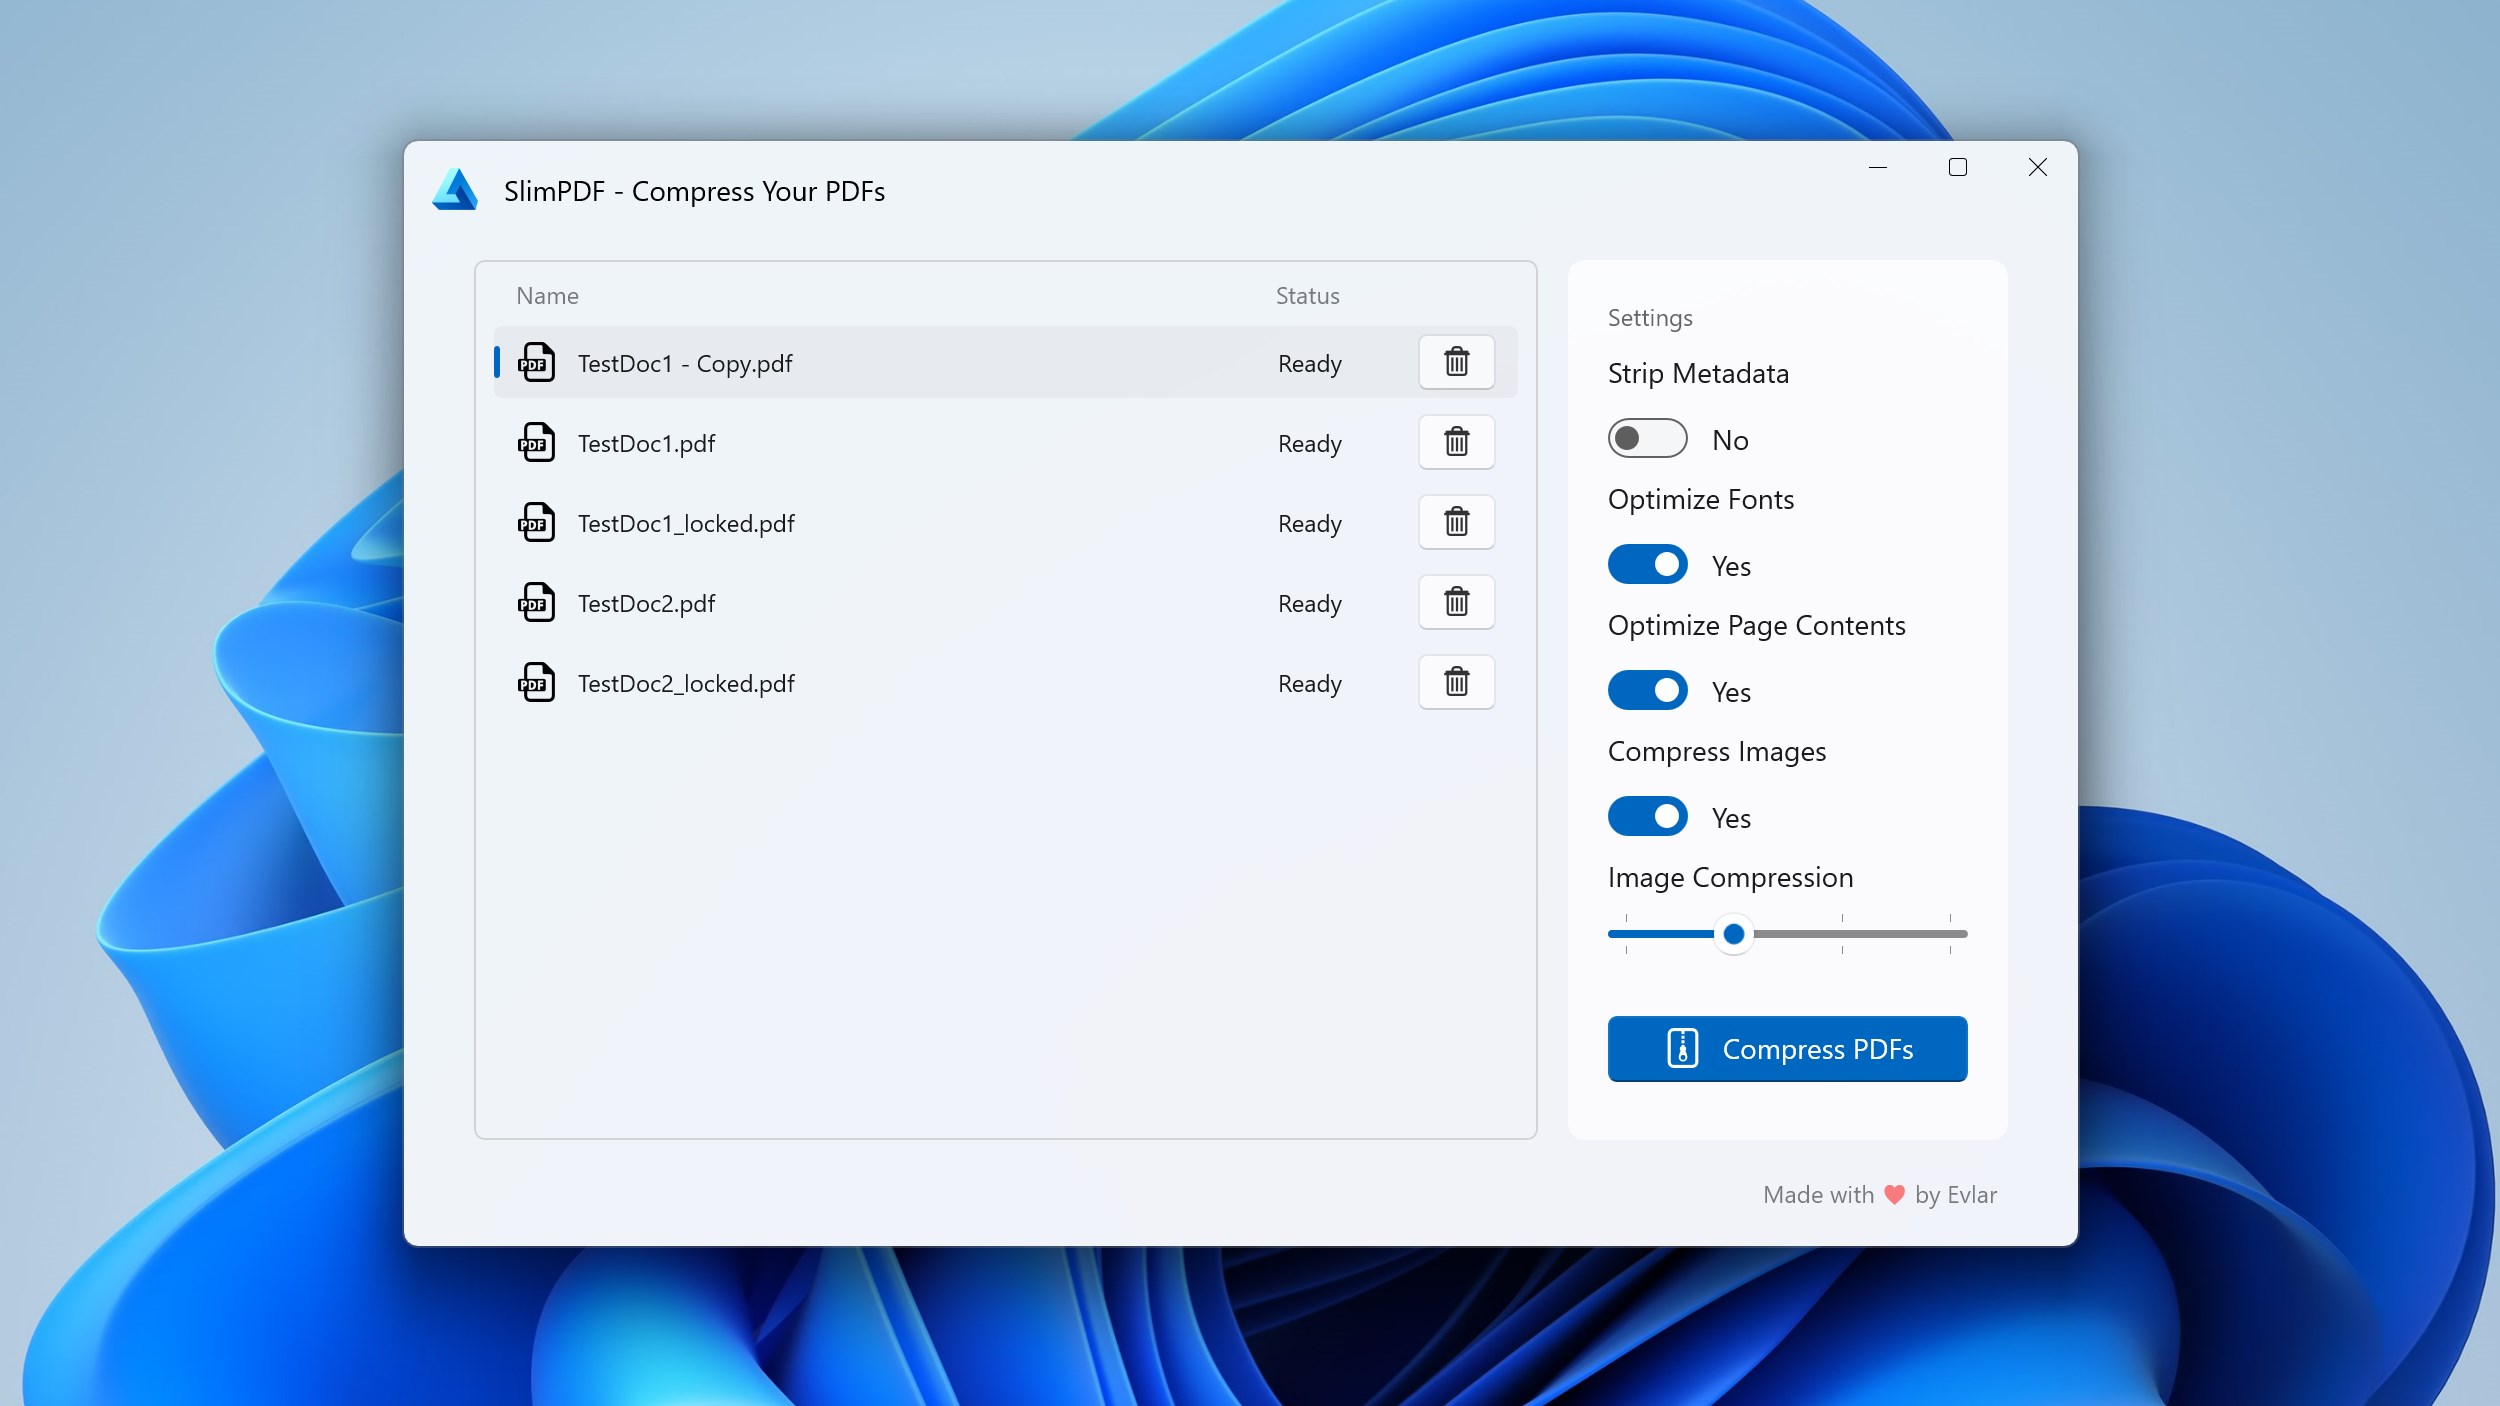Click the PDF icon next to TestDoc2_locked.pdf
Image resolution: width=2500 pixels, height=1406 pixels.
point(536,683)
